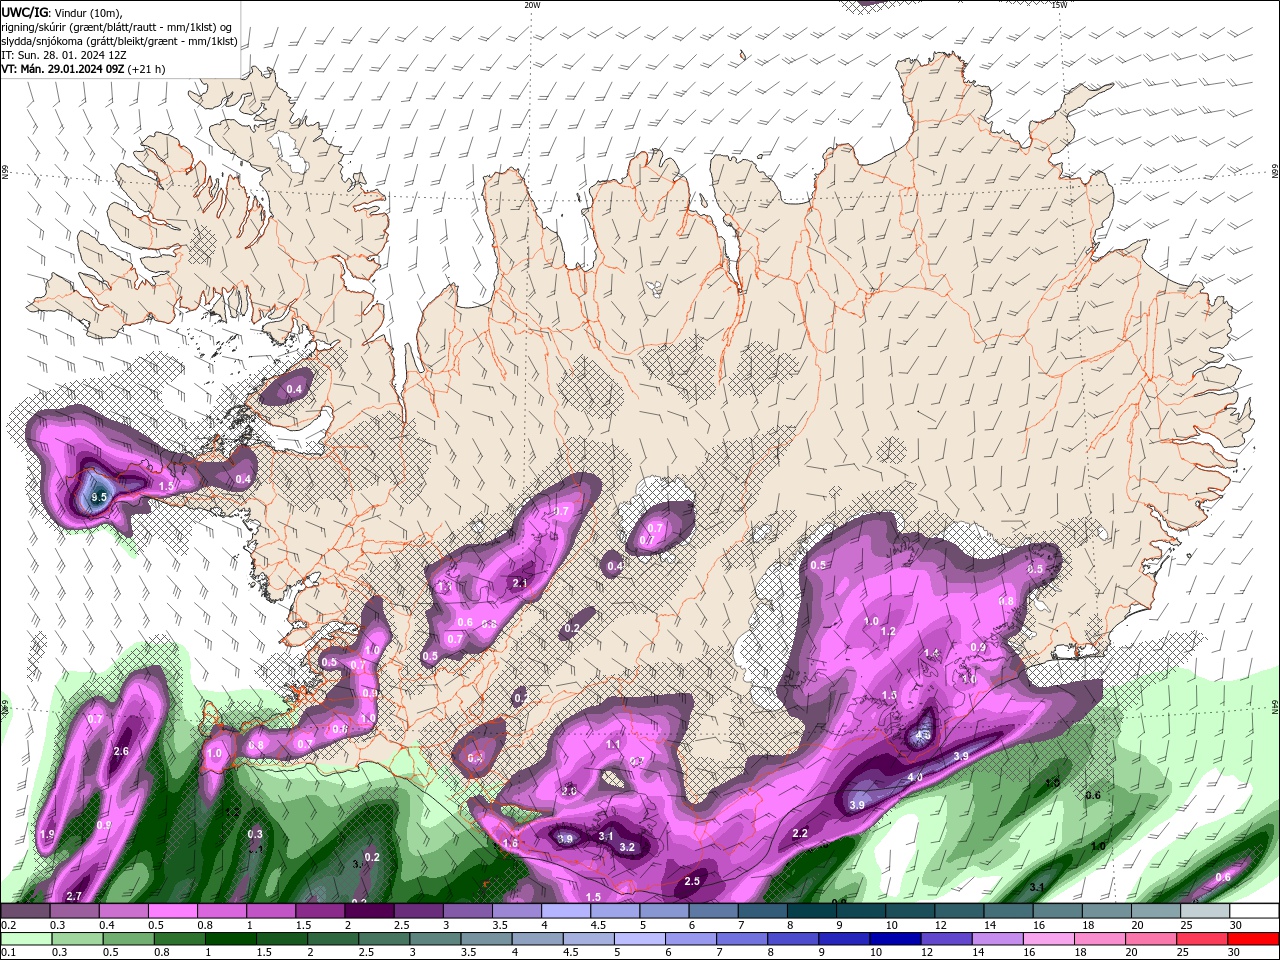Select snow-scale swatch between 2 and 2.5
This screenshot has width=1280, height=960.
pos(369,911)
